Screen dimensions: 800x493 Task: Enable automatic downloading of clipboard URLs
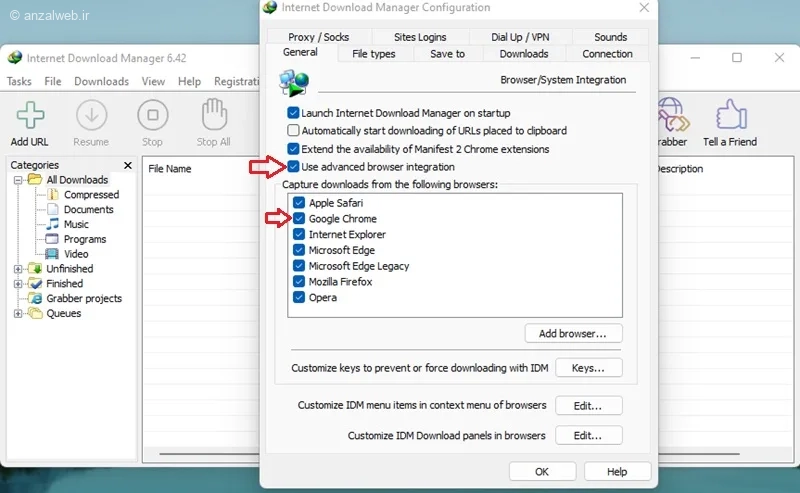(x=293, y=131)
